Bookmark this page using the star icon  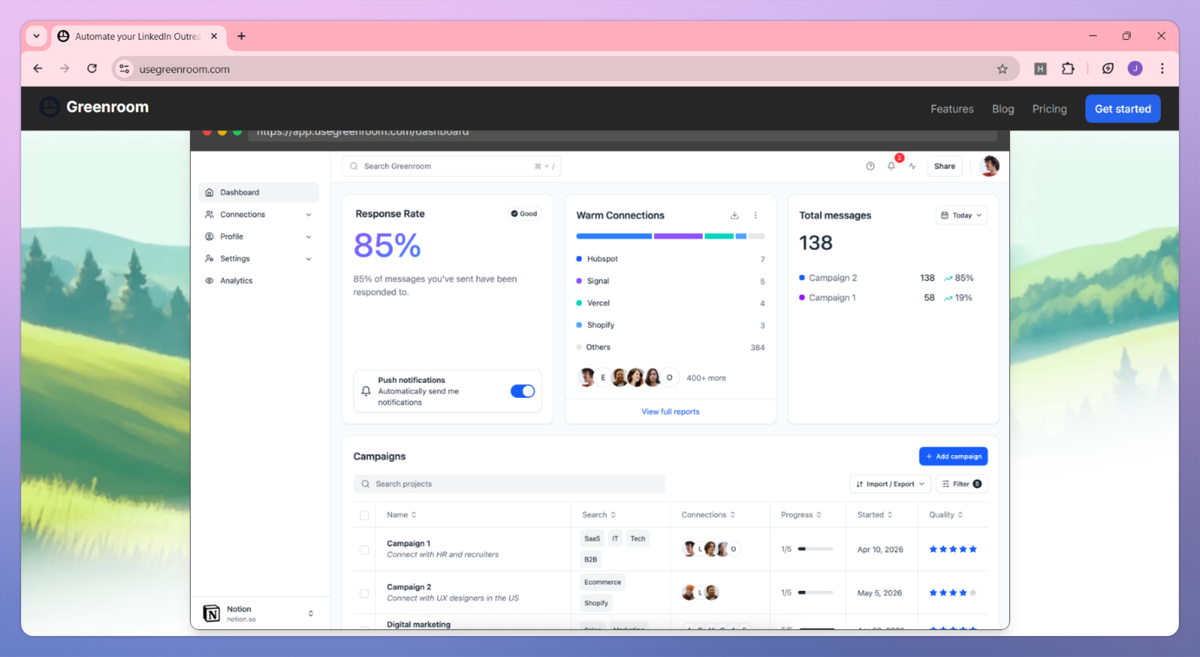(x=1002, y=69)
